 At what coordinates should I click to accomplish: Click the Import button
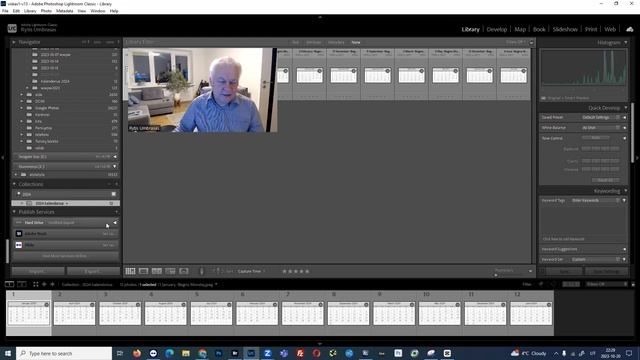click(38, 271)
